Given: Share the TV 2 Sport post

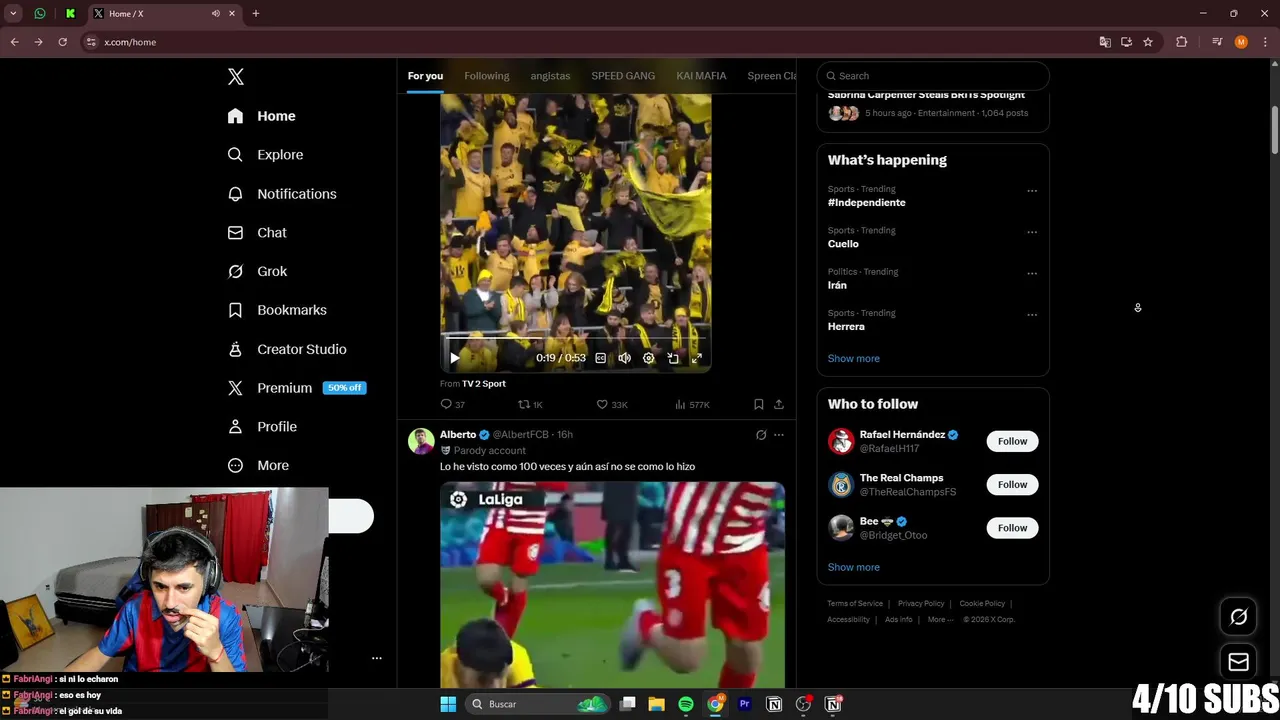Looking at the screenshot, I should pyautogui.click(x=779, y=404).
